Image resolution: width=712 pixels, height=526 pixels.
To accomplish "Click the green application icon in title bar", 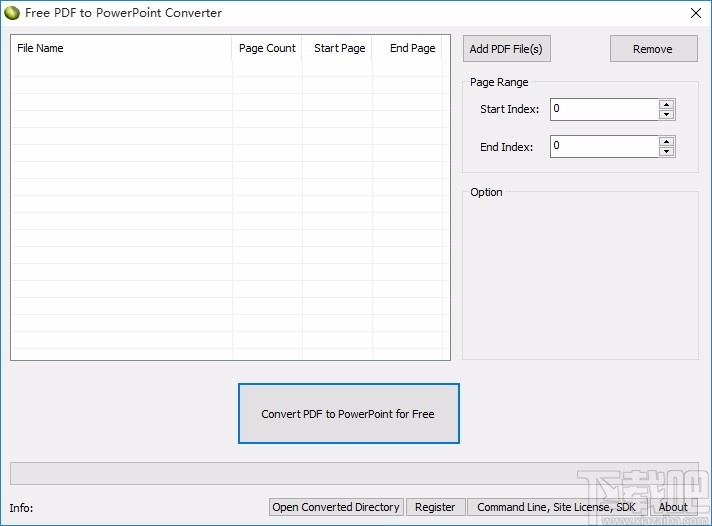I will (x=12, y=13).
